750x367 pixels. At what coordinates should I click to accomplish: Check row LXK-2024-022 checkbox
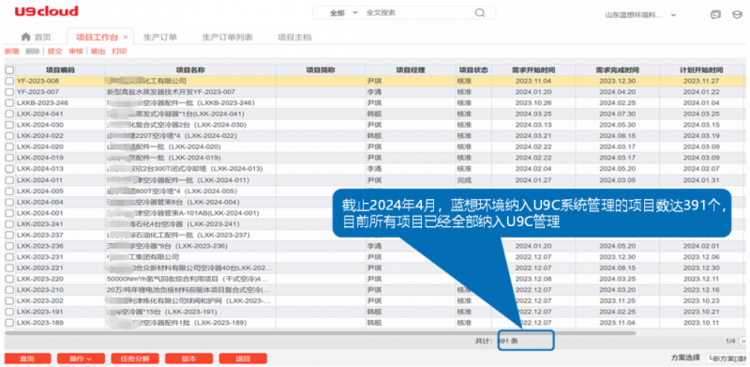[x=10, y=136]
